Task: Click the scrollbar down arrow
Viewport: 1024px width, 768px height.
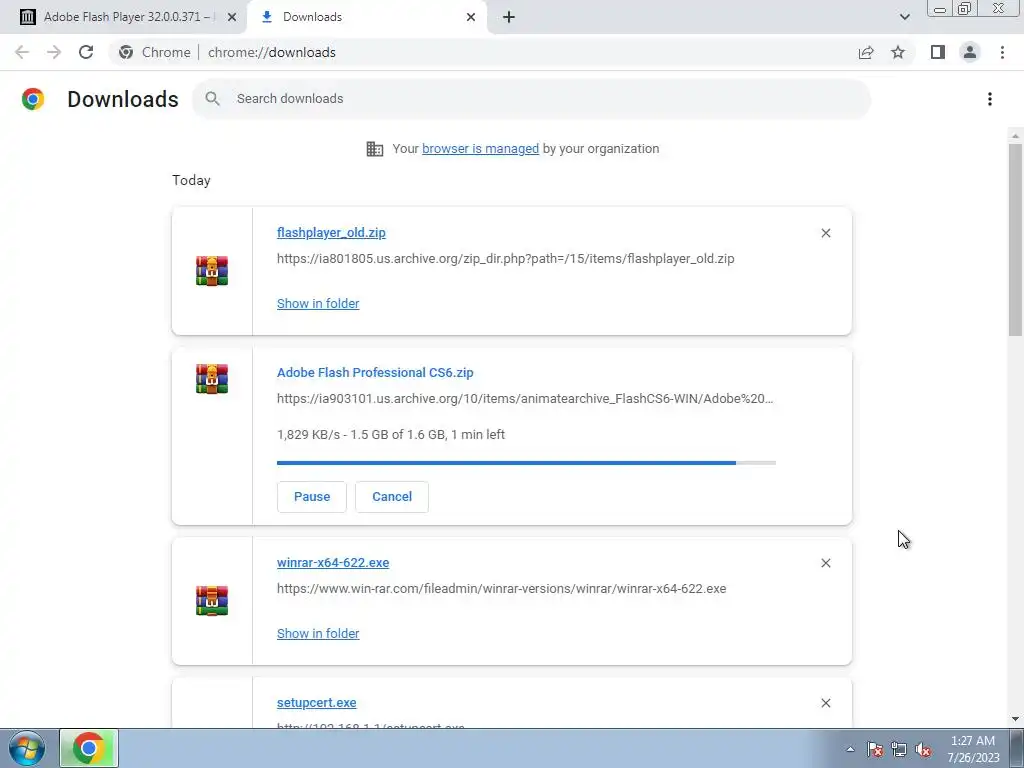Action: [x=1015, y=720]
